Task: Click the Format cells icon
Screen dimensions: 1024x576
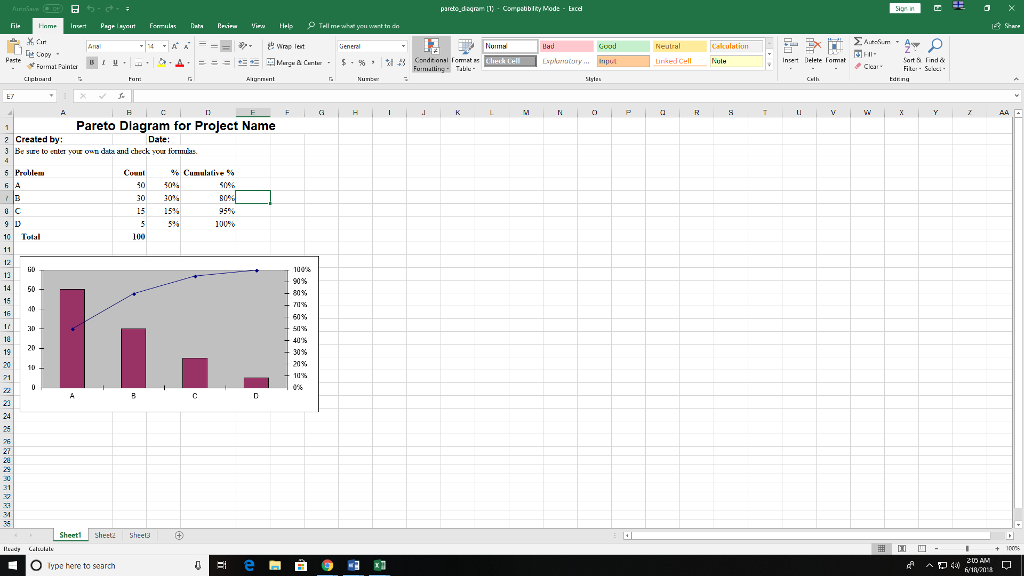Action: pyautogui.click(x=835, y=46)
